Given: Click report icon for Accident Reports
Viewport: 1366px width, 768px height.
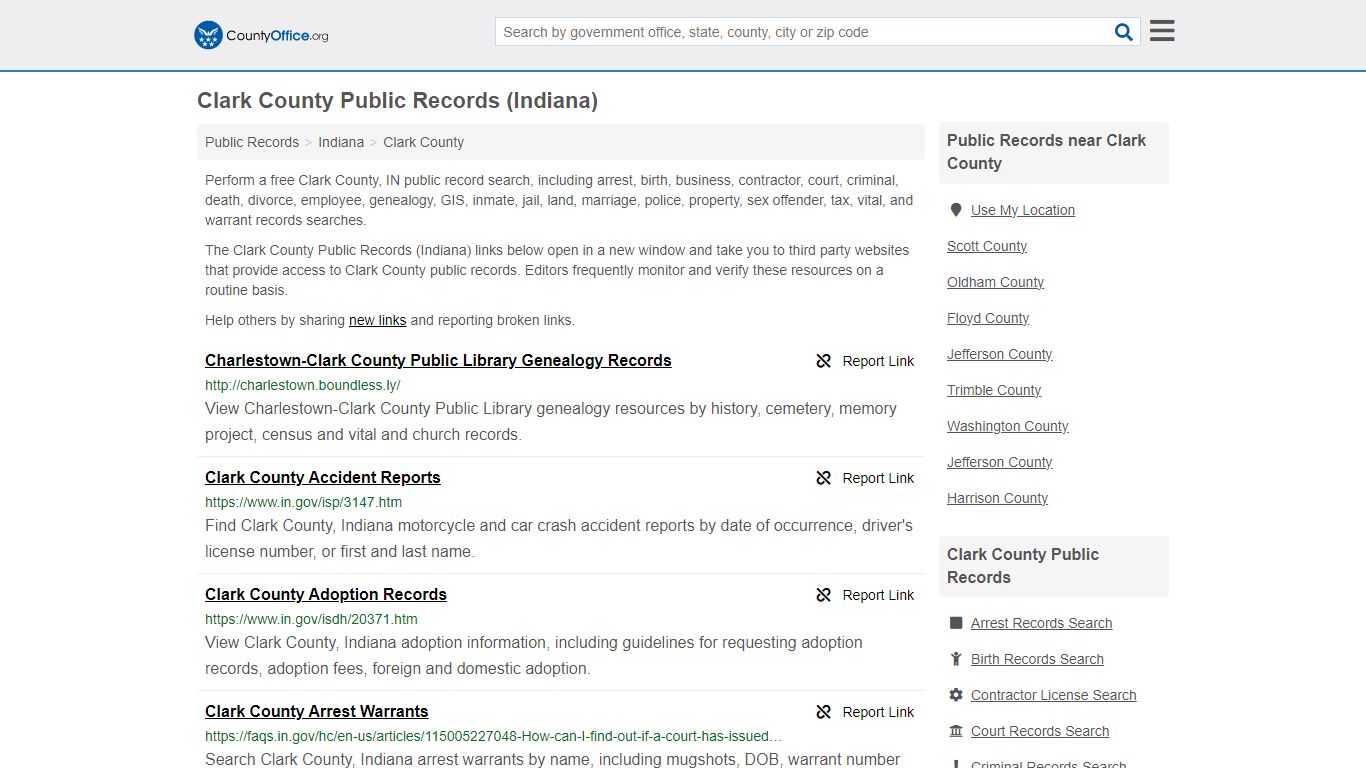Looking at the screenshot, I should [x=823, y=478].
